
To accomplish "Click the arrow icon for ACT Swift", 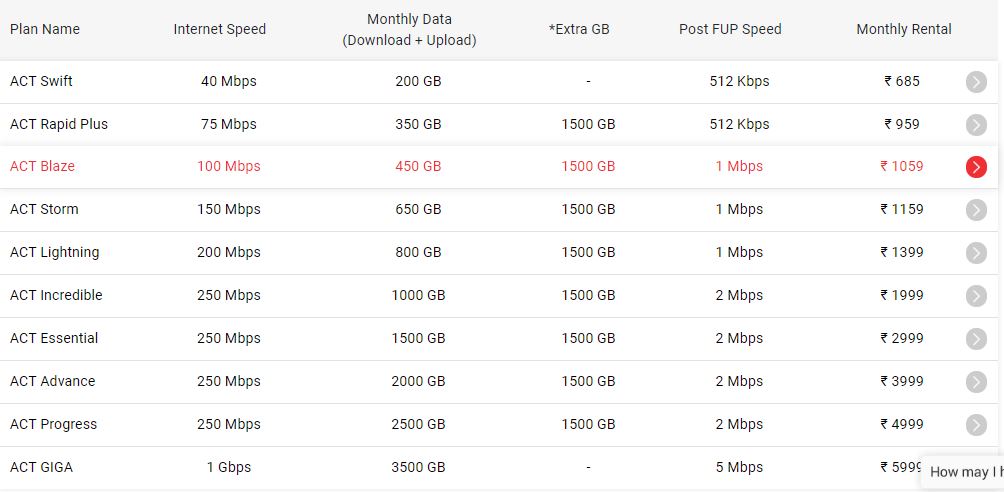I will tap(976, 82).
